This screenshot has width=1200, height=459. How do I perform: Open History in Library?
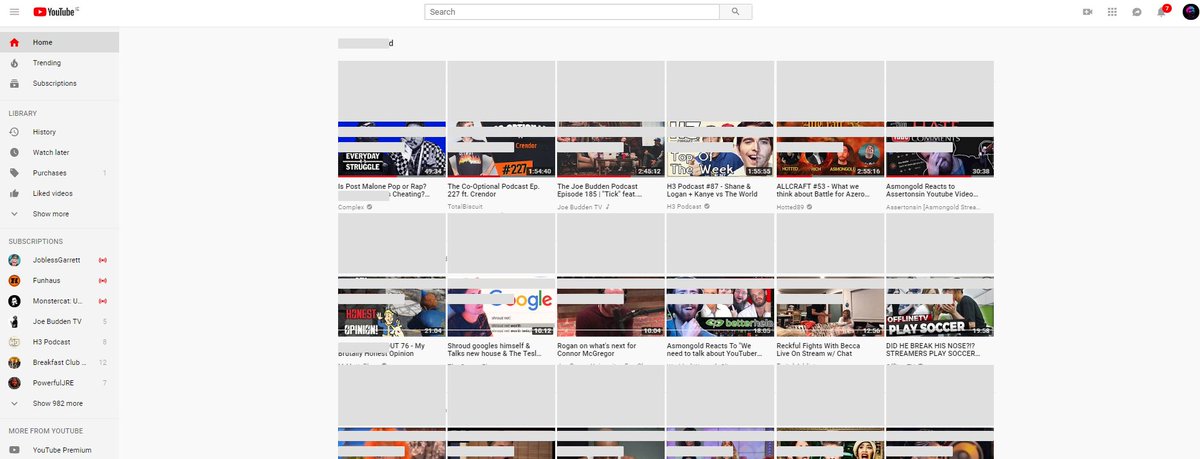click(x=59, y=132)
